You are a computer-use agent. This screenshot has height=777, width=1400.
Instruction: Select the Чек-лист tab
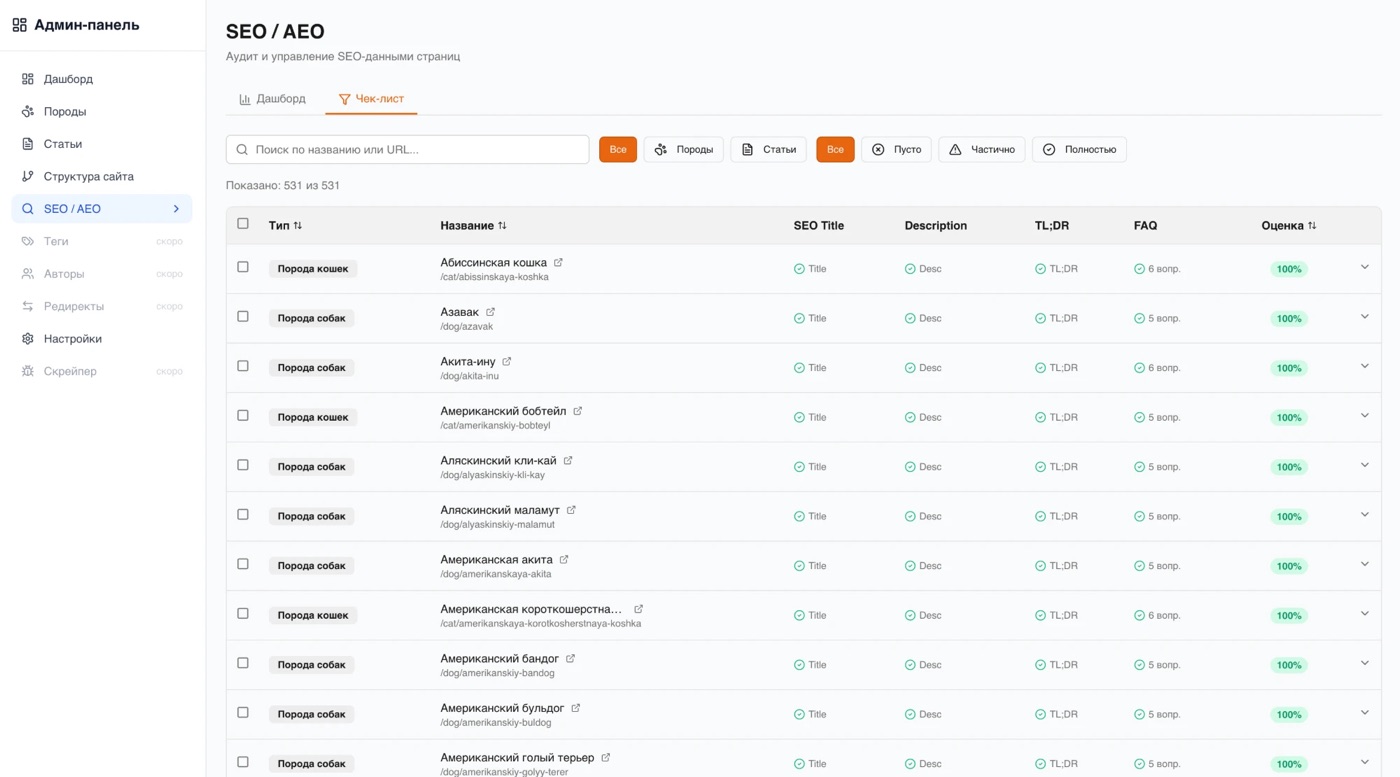(371, 99)
